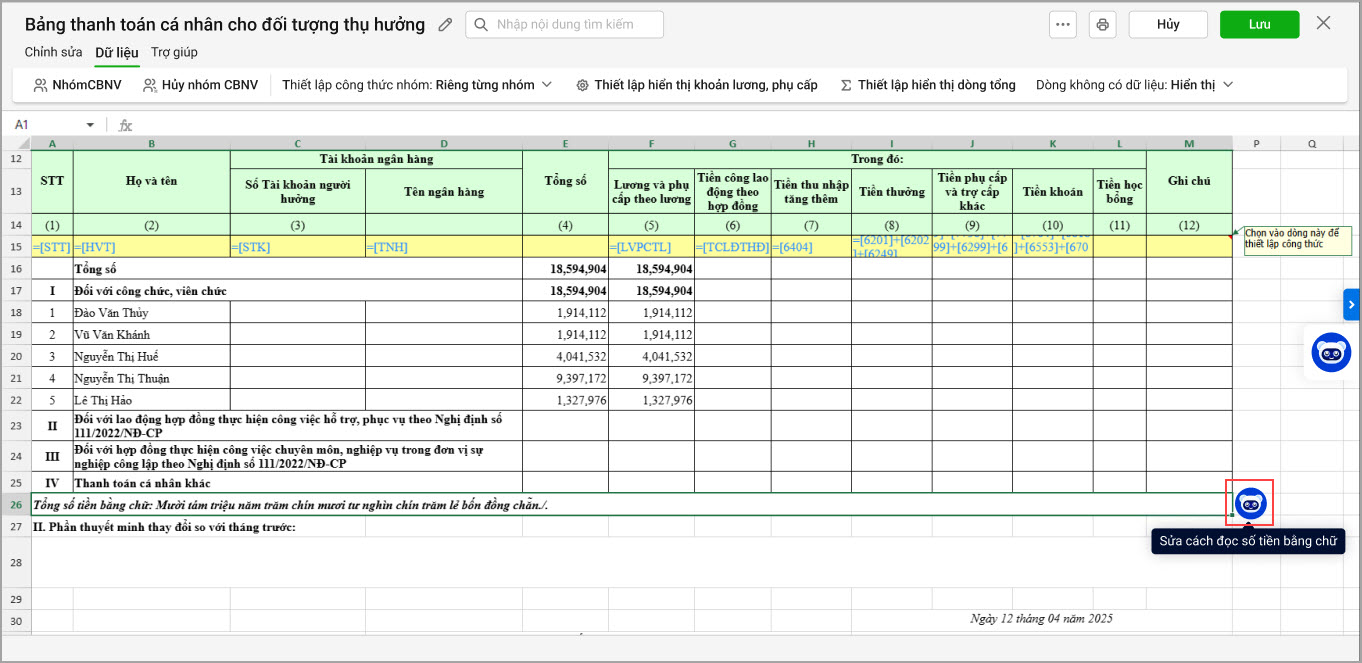Click the search input field

[x=564, y=24]
